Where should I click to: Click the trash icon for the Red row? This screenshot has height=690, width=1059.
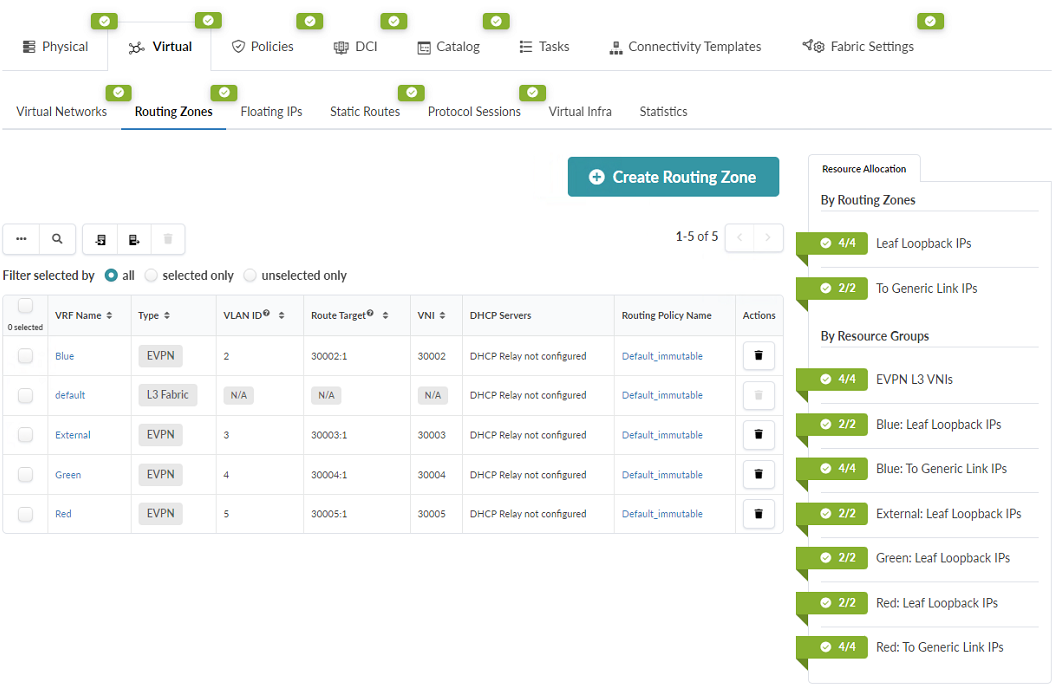pyautogui.click(x=758, y=514)
